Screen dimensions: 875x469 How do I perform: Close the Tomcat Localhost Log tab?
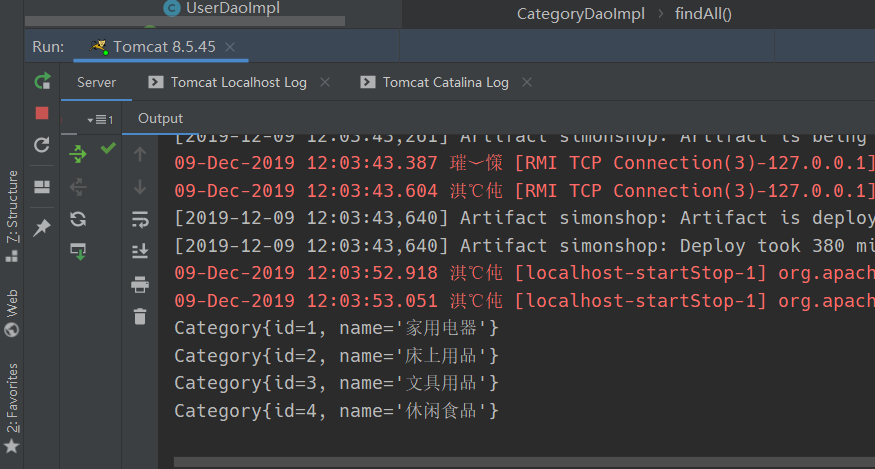tap(325, 82)
